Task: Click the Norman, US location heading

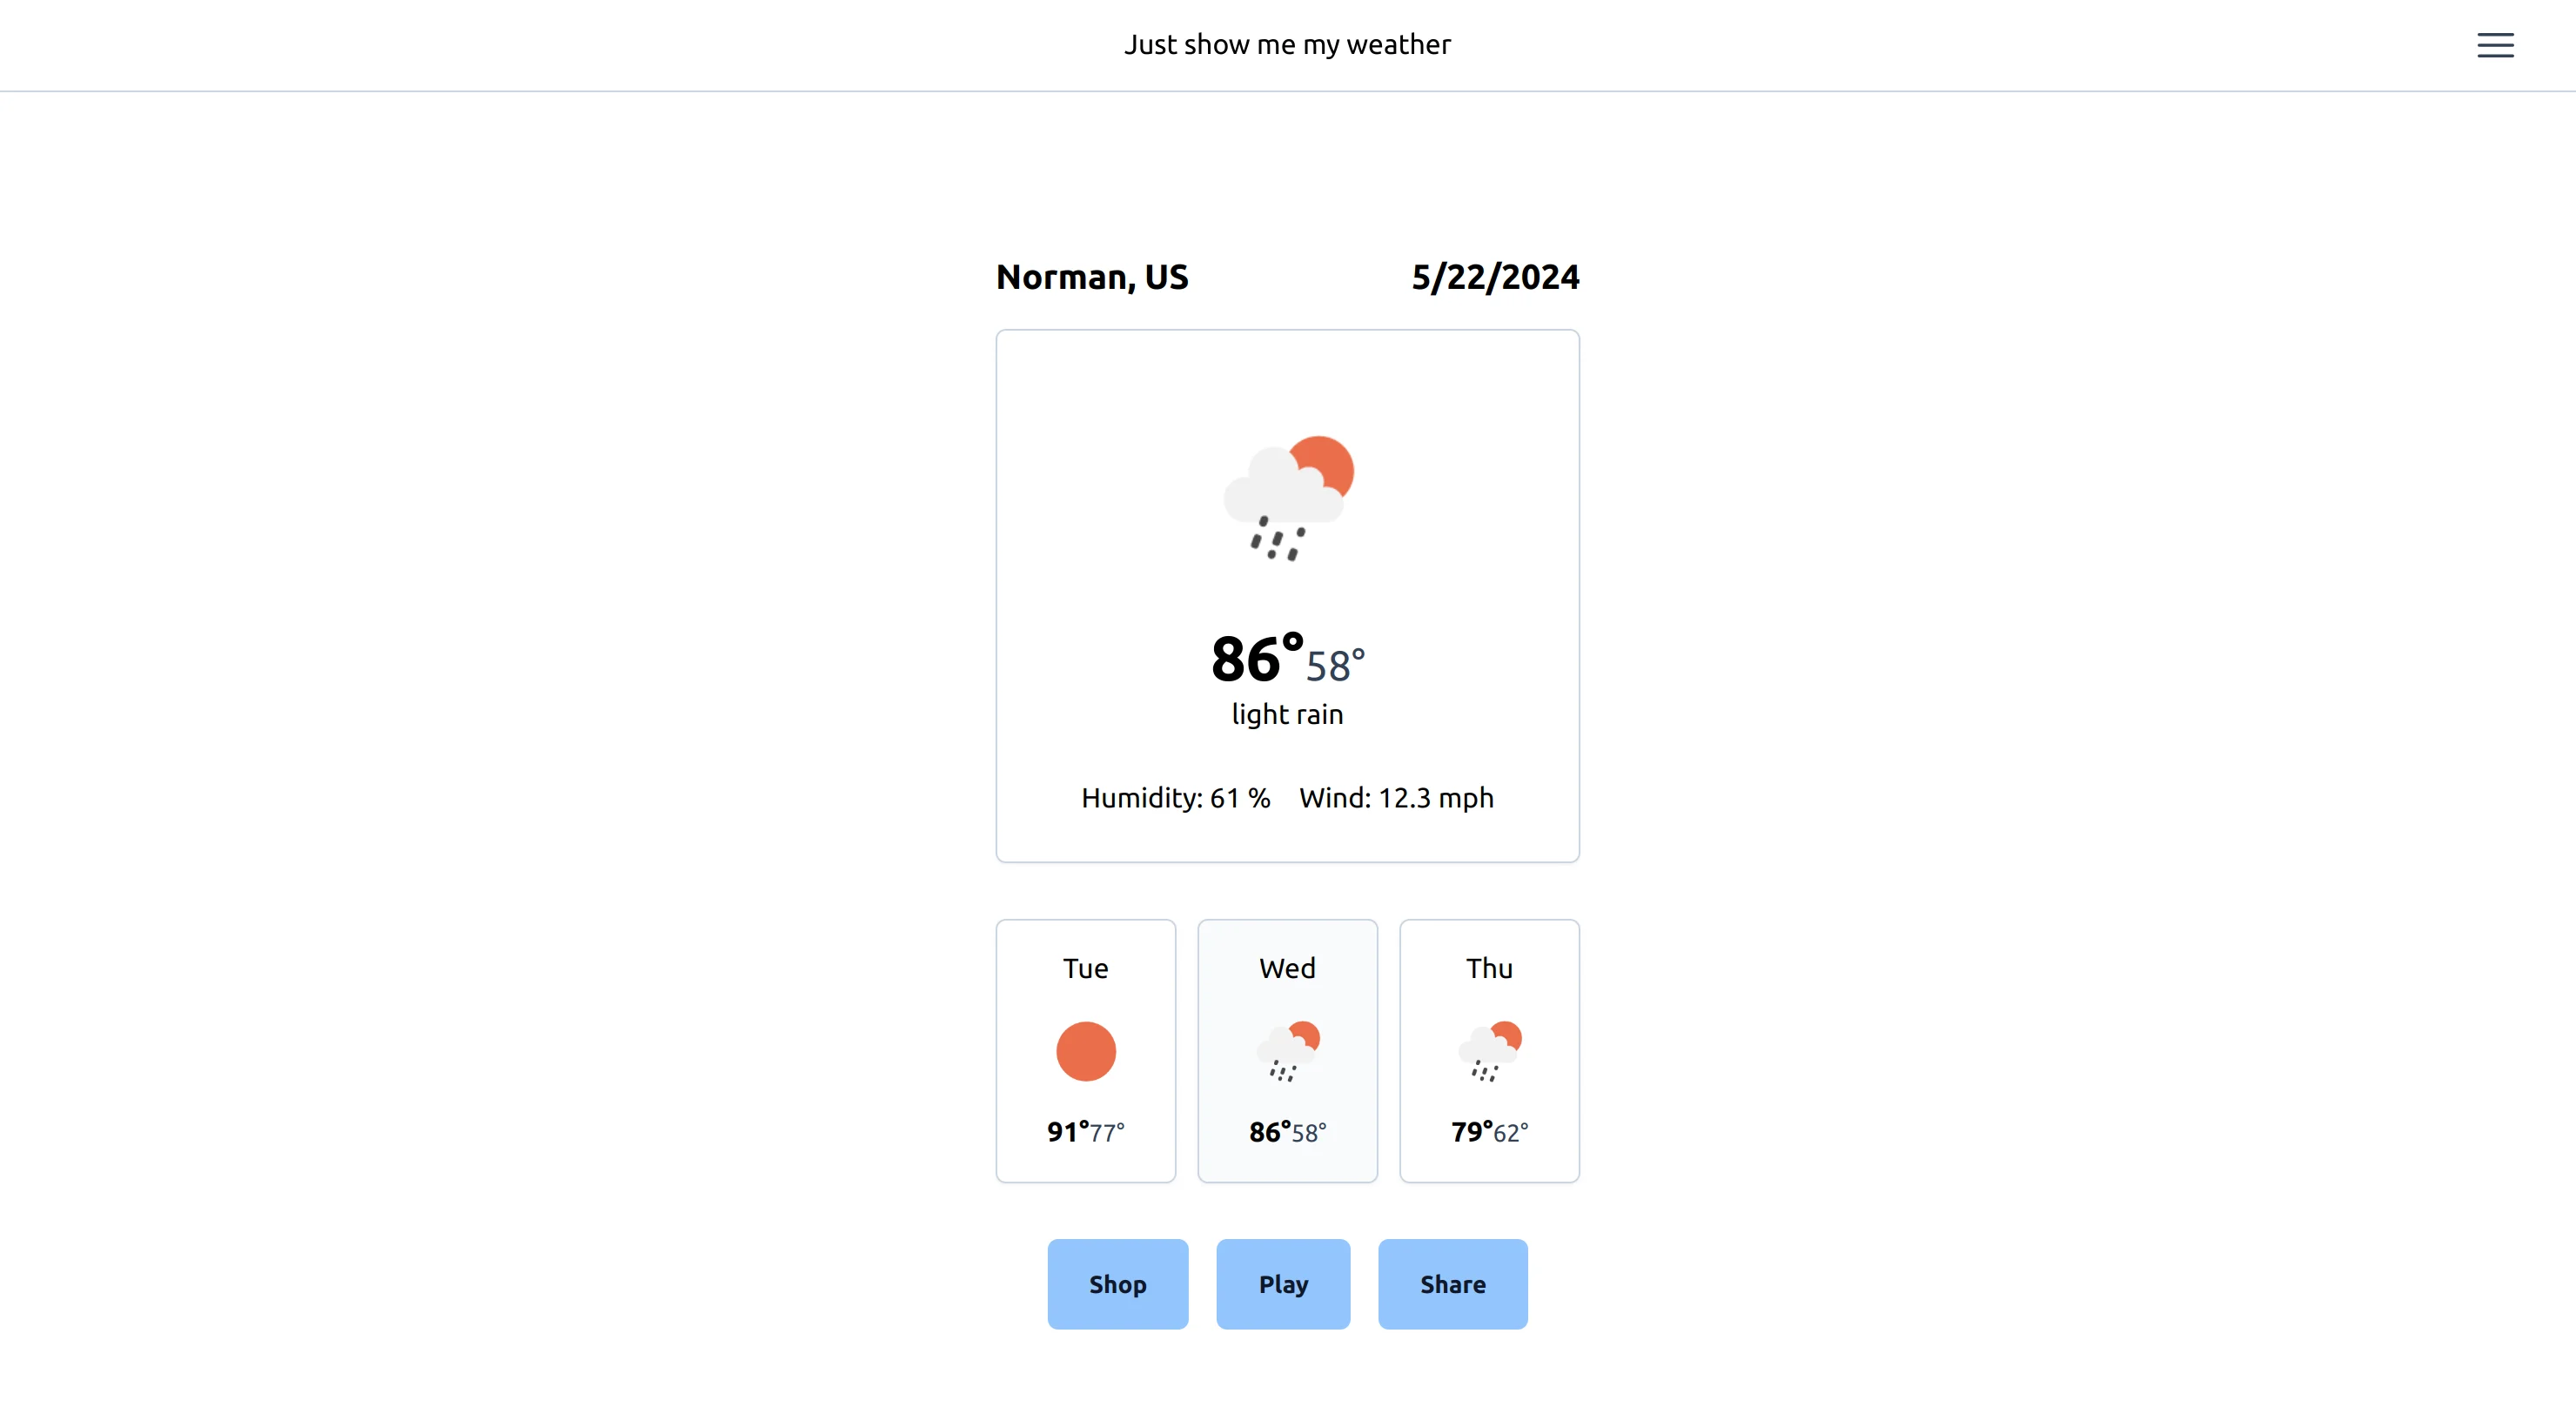Action: pyautogui.click(x=1092, y=277)
